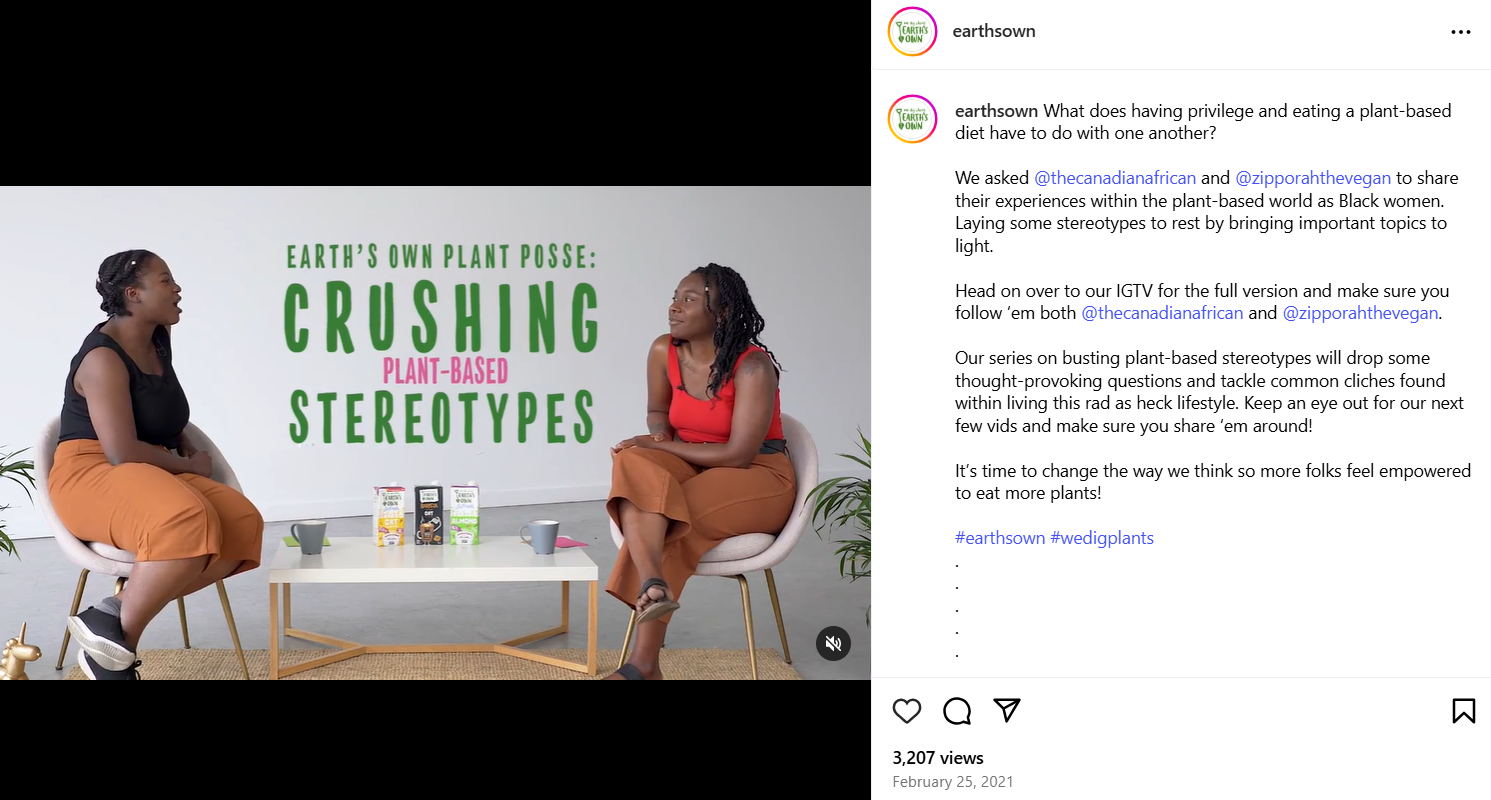The image size is (1491, 800).
Task: Follow second @thecanadianafrican mention in caption
Action: (x=1162, y=313)
